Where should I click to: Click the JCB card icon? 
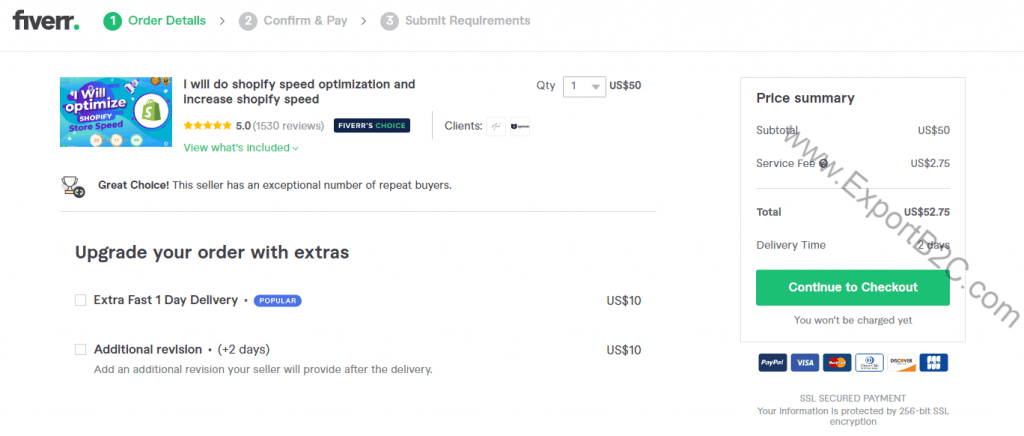(x=933, y=363)
